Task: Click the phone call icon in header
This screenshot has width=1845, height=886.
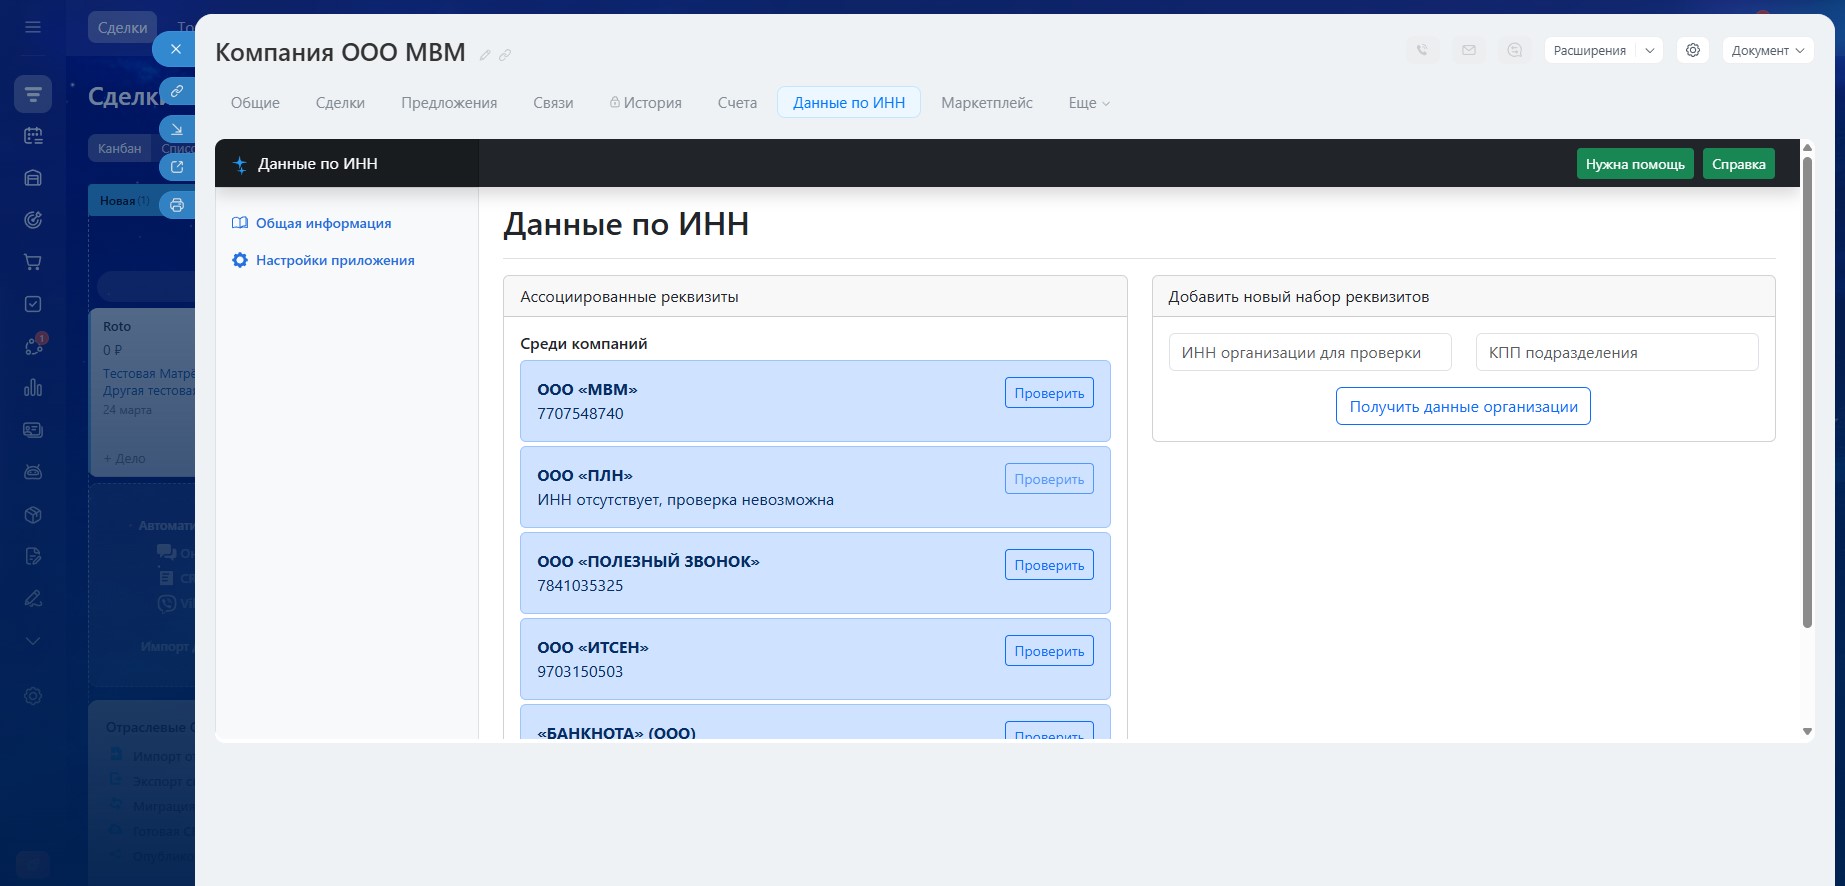Action: point(1422,50)
